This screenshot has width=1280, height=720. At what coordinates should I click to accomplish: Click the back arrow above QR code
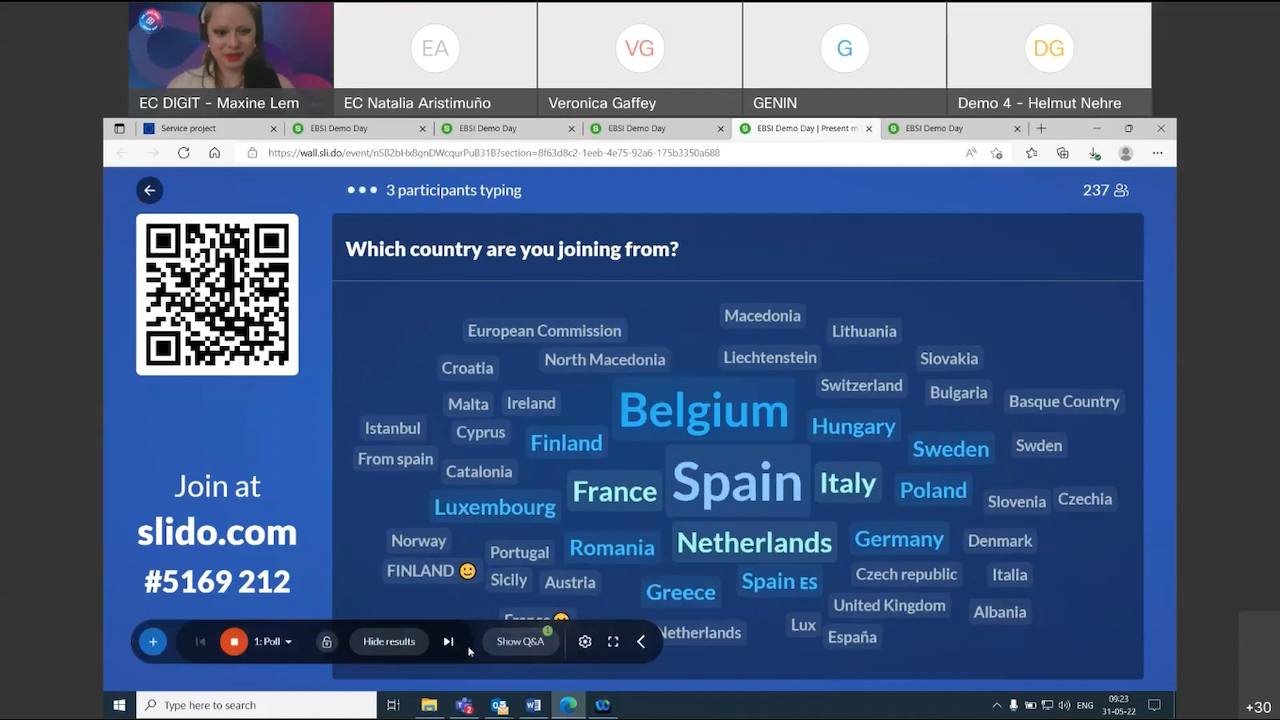pos(150,190)
